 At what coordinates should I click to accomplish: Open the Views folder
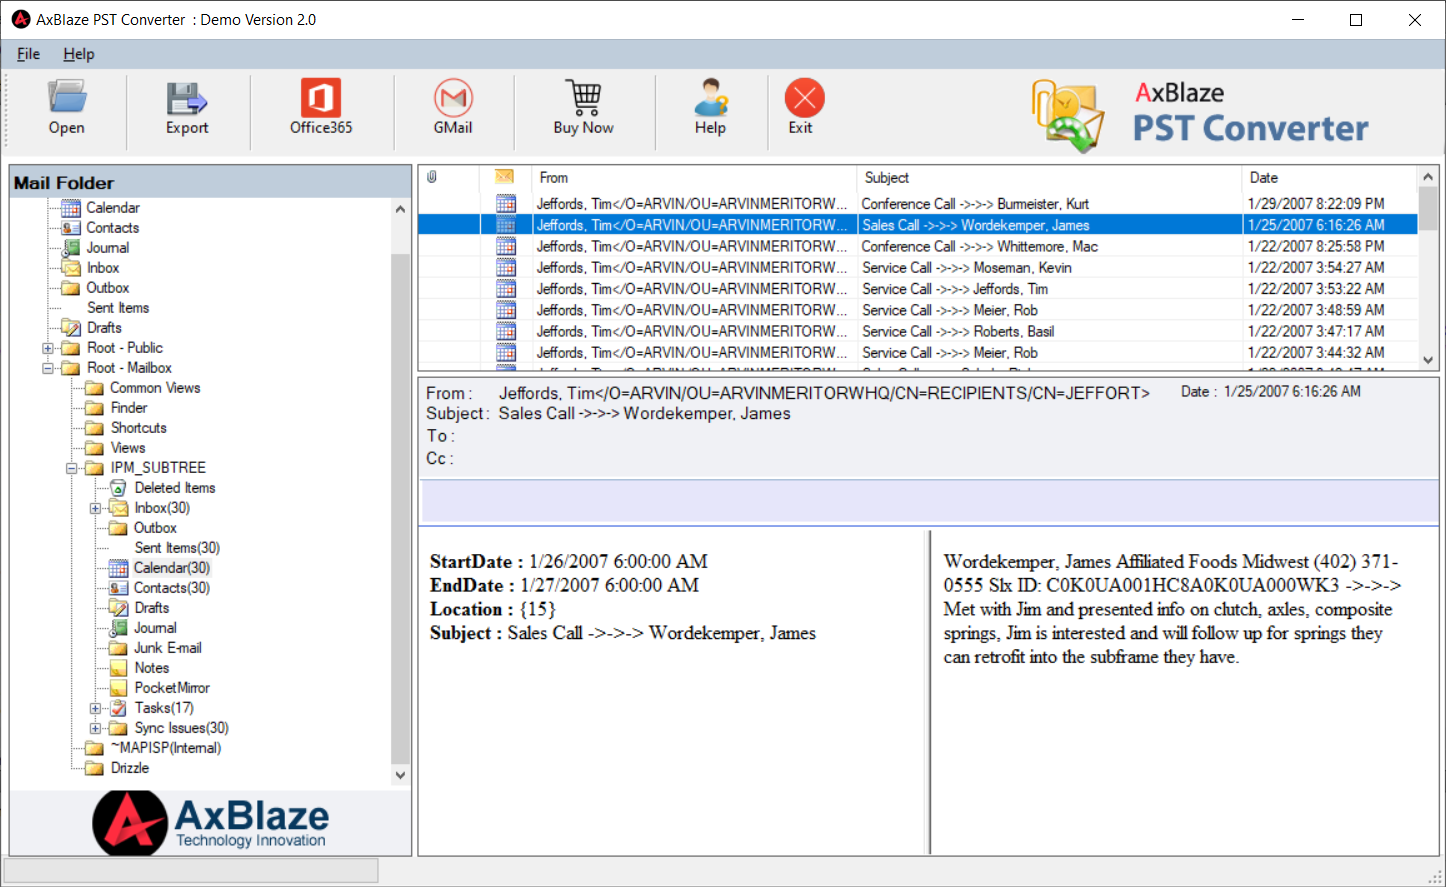(x=128, y=448)
